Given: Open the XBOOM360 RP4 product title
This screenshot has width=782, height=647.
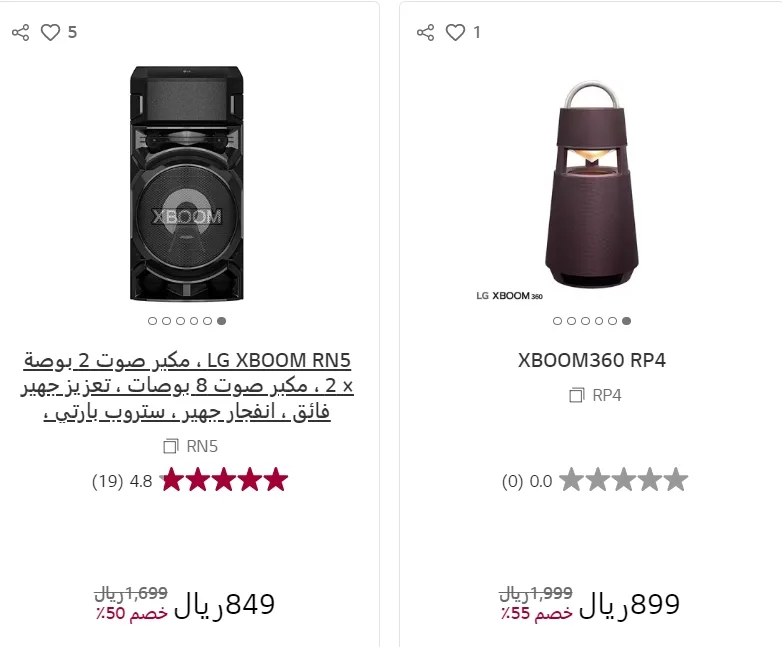Looking at the screenshot, I should pyautogui.click(x=592, y=360).
